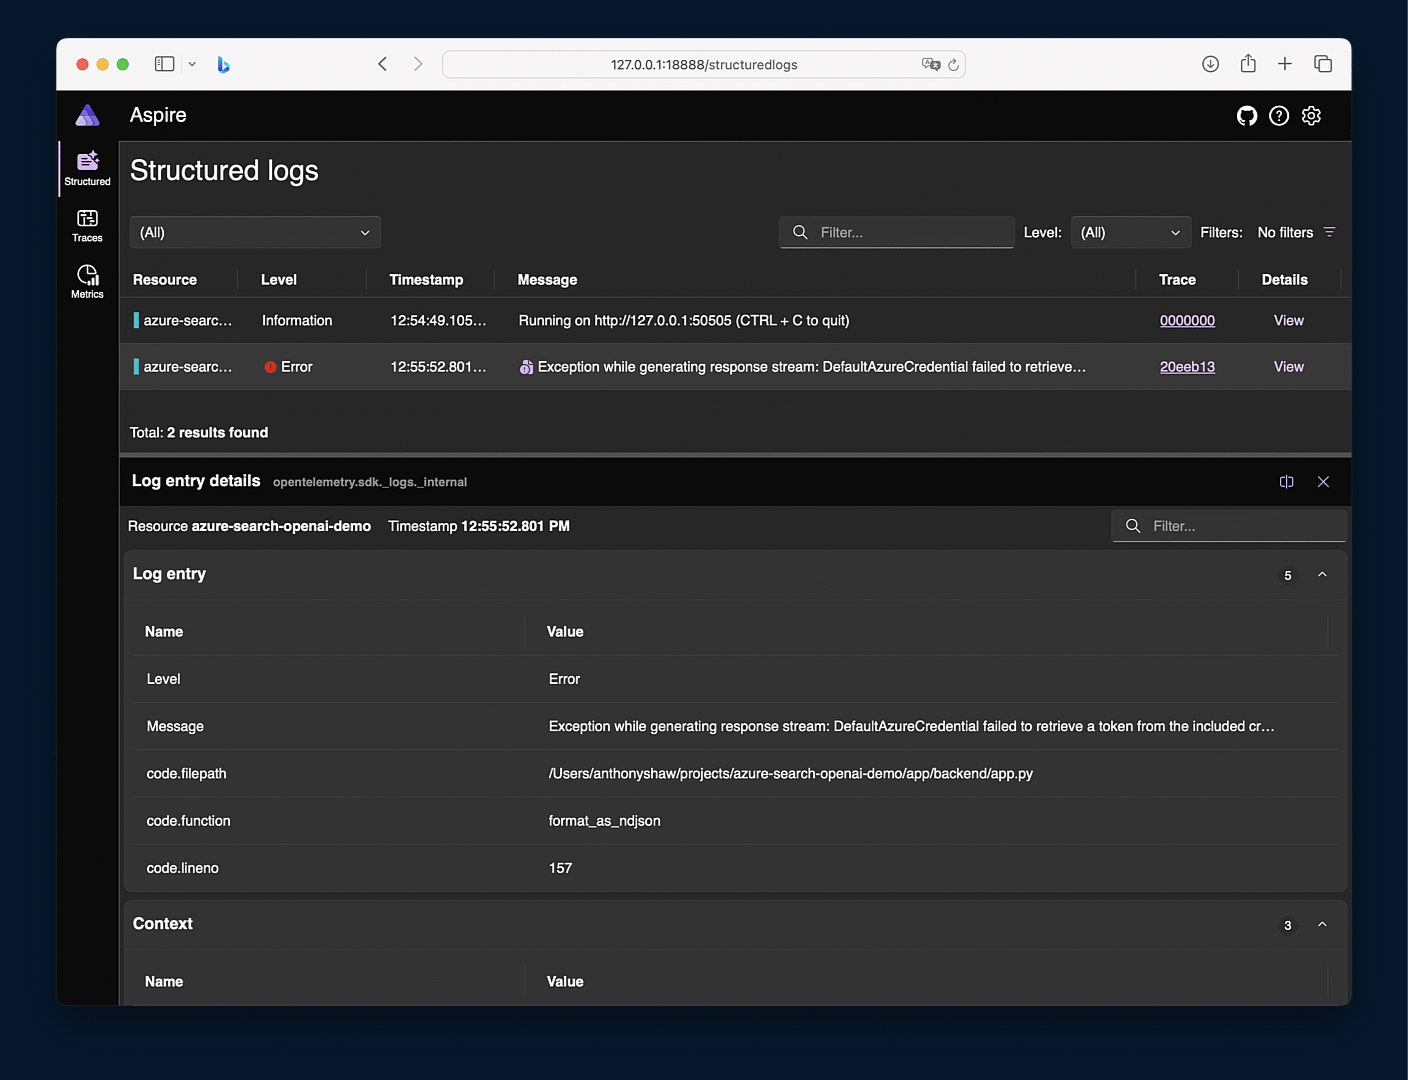Image resolution: width=1408 pixels, height=1080 pixels.
Task: Open the filter funnel next to No filters
Action: coord(1330,232)
